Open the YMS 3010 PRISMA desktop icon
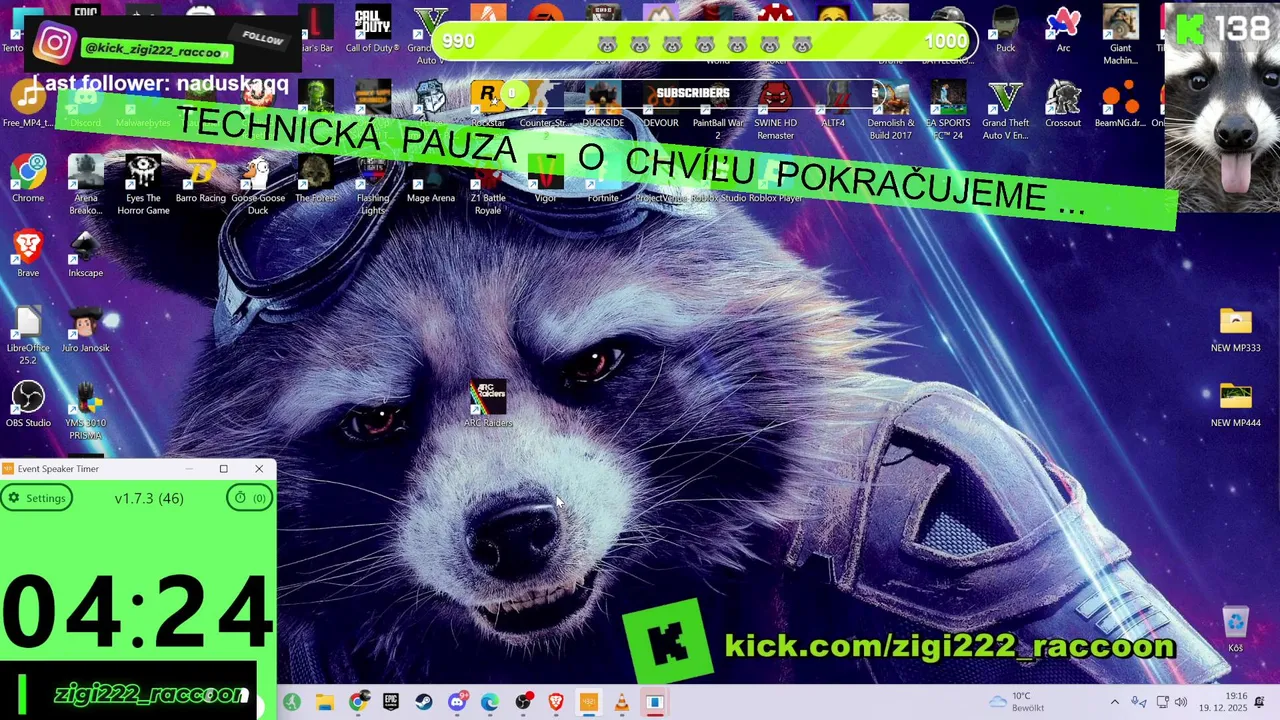This screenshot has width=1280, height=720. coord(86,409)
